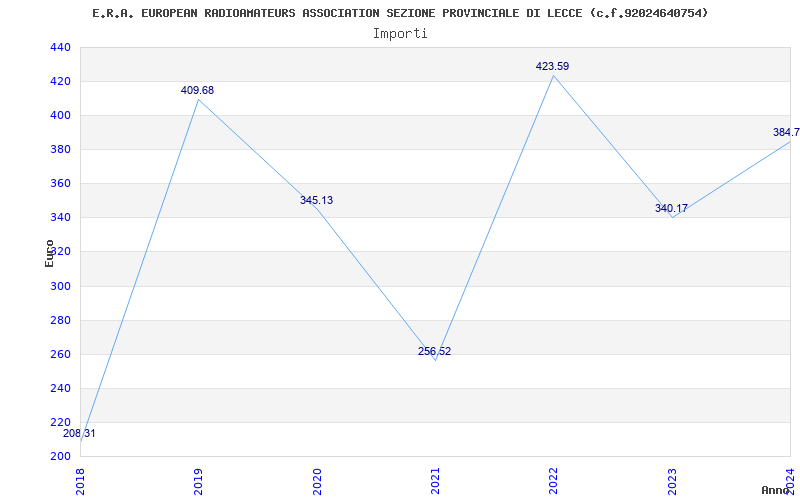Click the 2021 x-axis label
800x500 pixels.
click(x=435, y=481)
